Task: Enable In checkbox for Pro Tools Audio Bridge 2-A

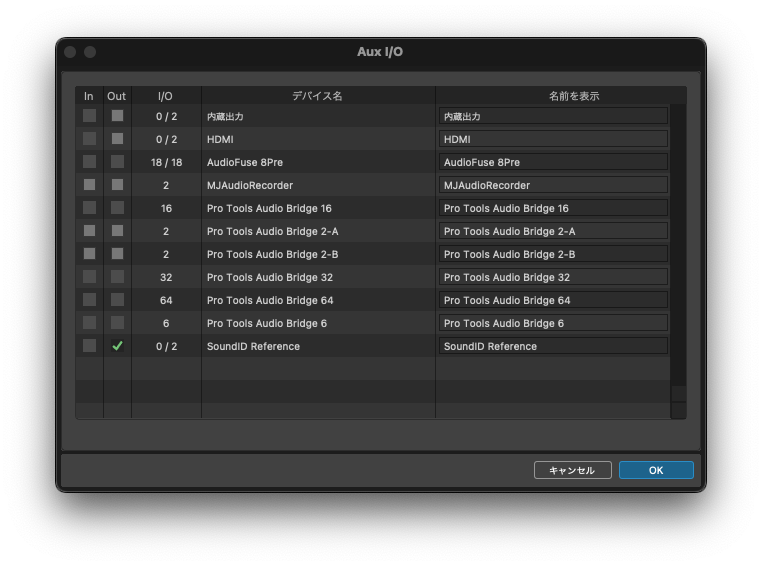Action: 90,231
